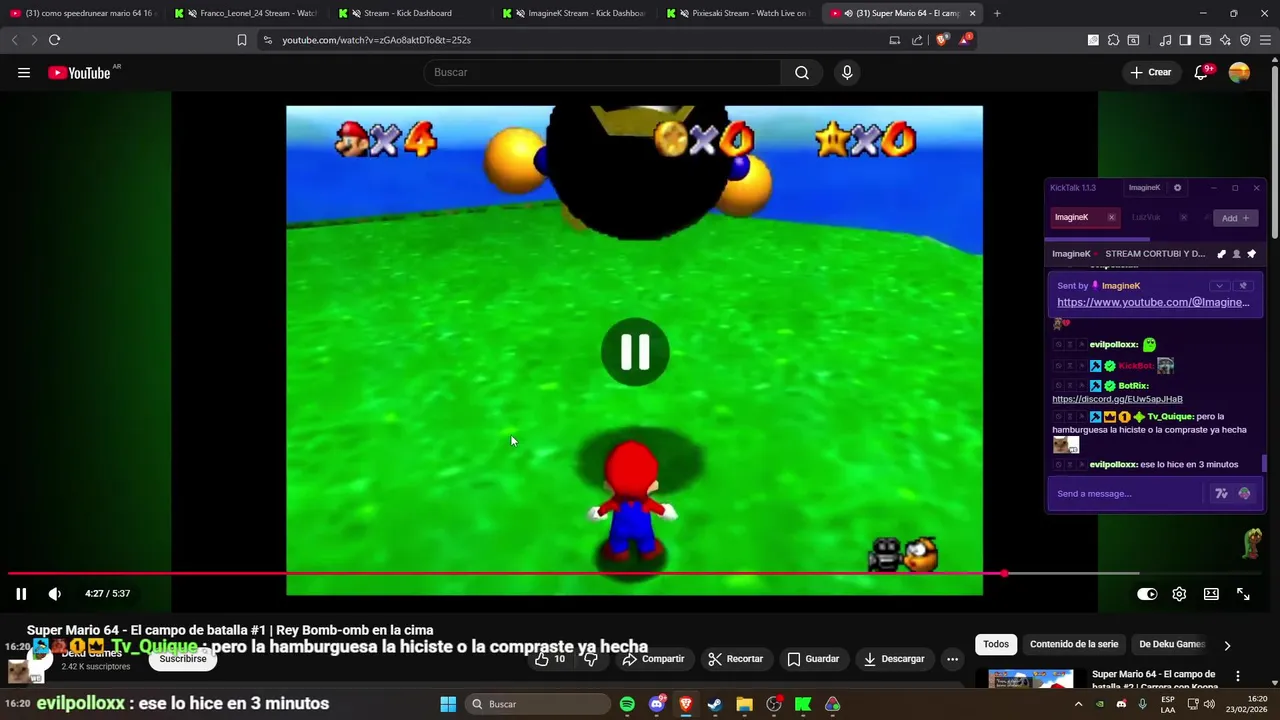This screenshot has width=1280, height=720.
Task: Click the Descargar button
Action: pyautogui.click(x=894, y=659)
